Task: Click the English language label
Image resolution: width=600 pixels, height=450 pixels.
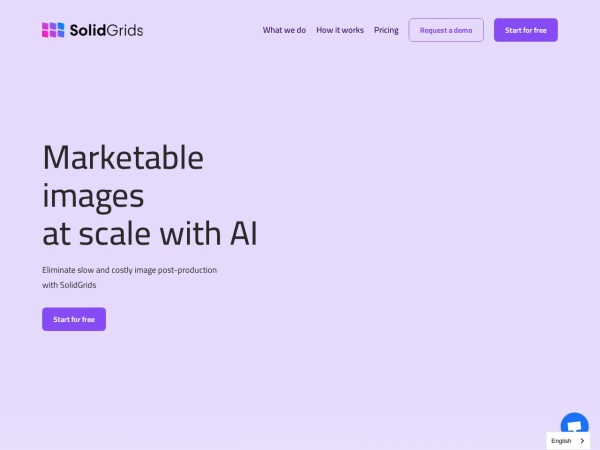Action: pyautogui.click(x=561, y=441)
